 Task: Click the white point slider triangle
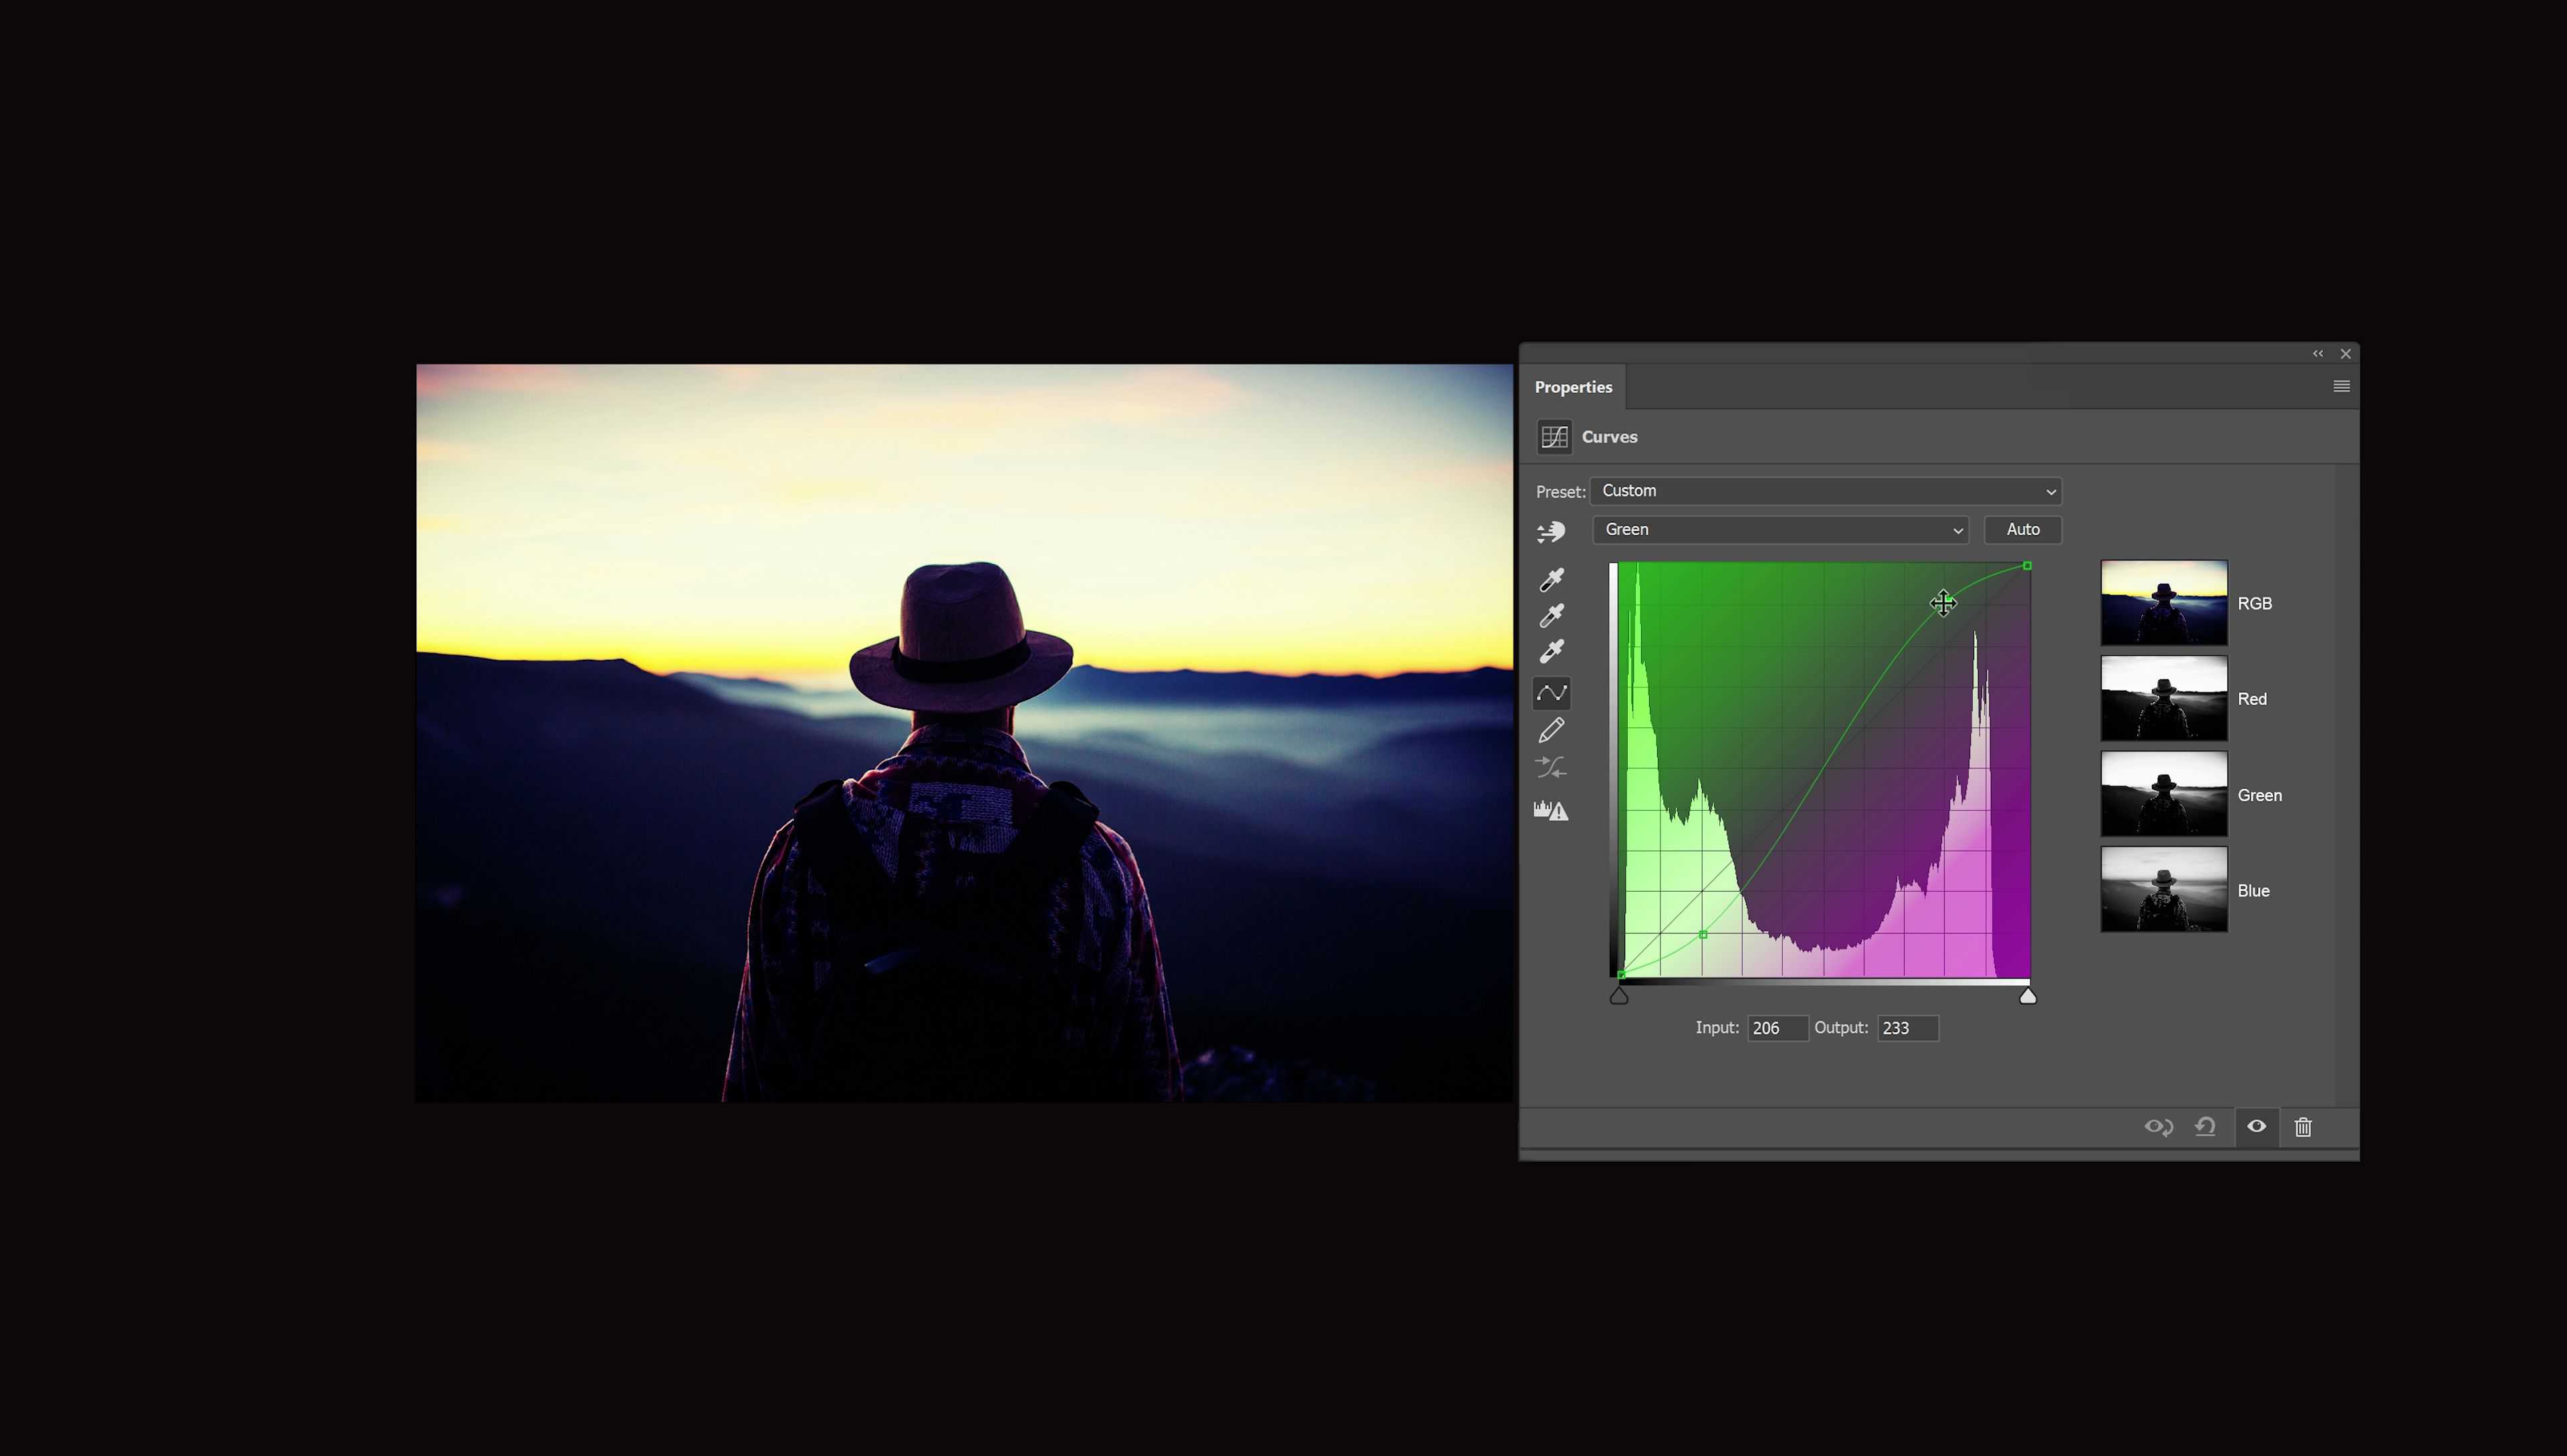2027,995
